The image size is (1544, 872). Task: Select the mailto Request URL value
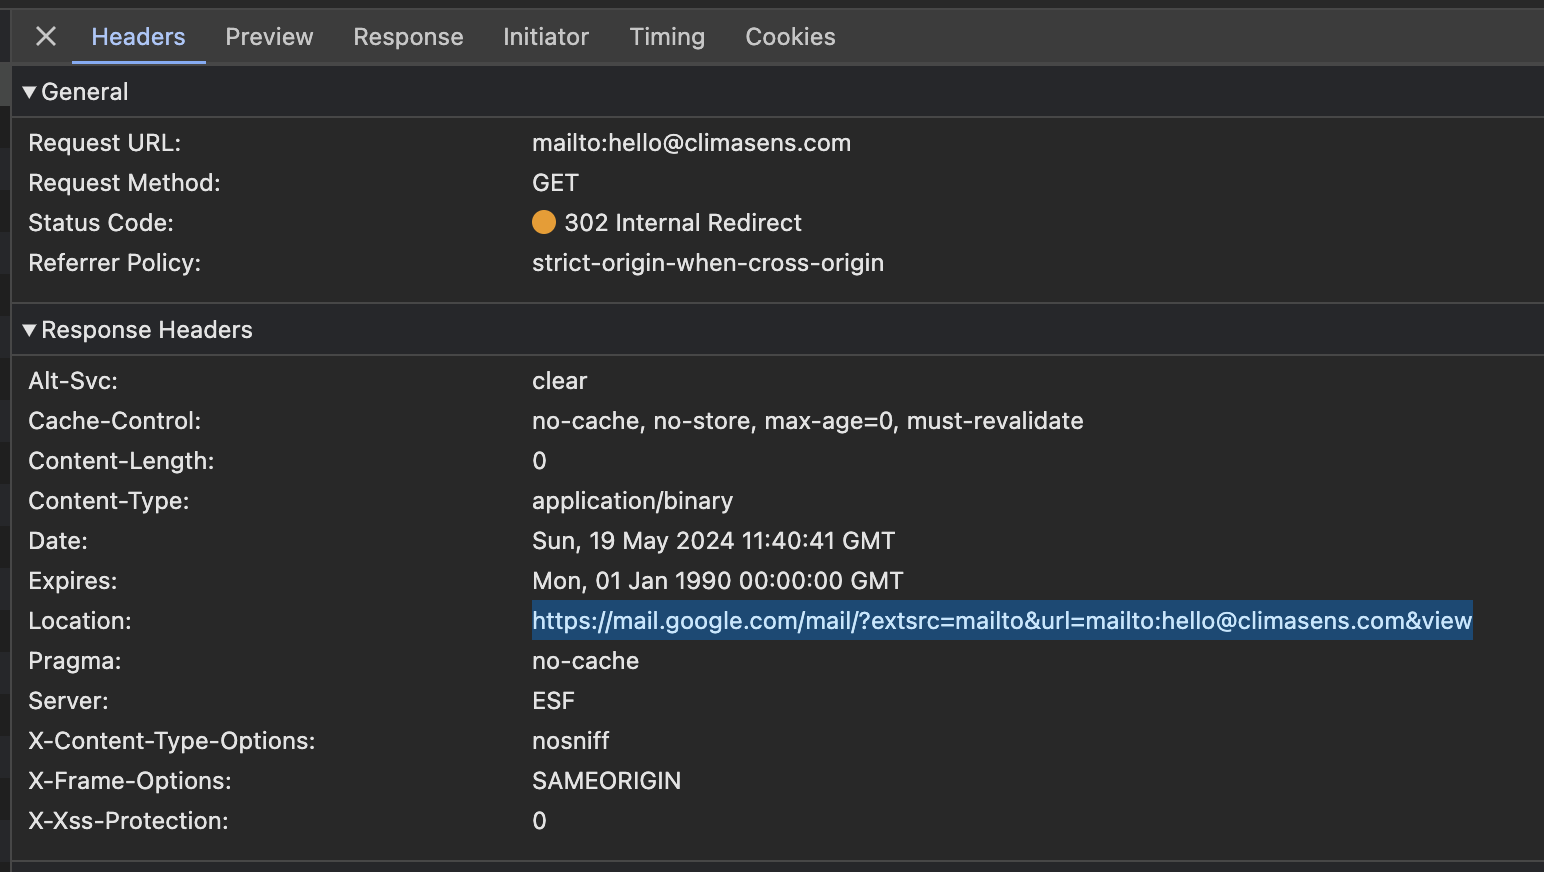pos(691,143)
